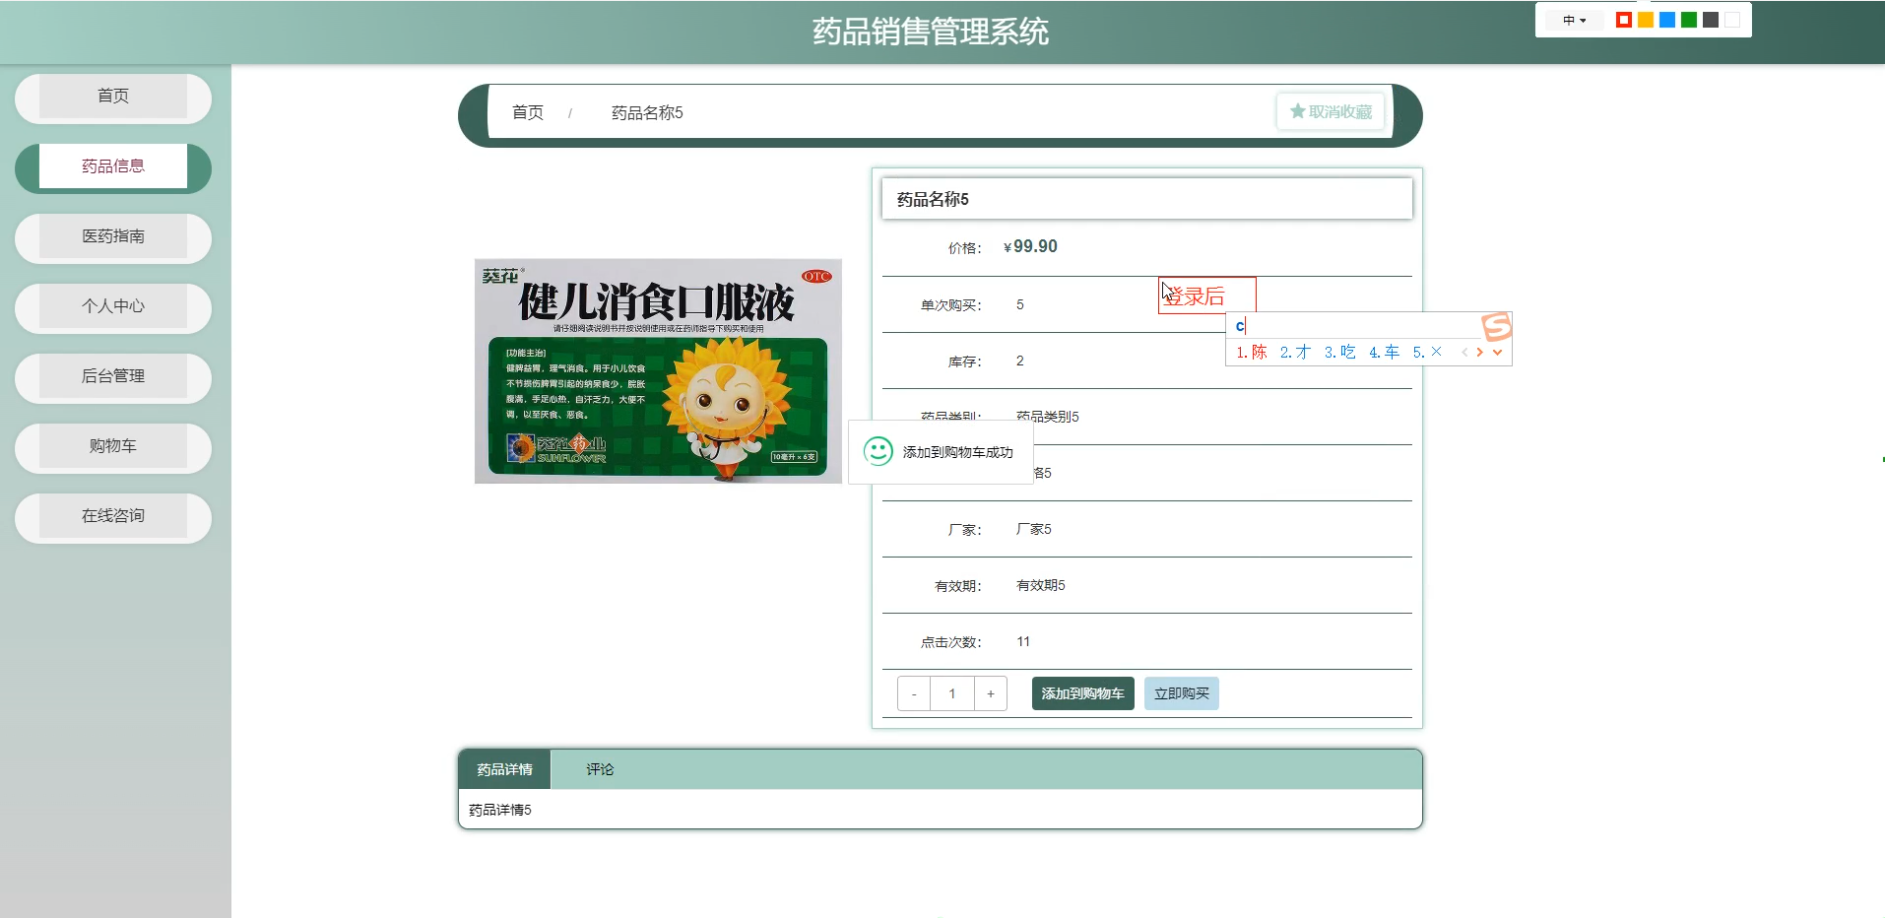Pick the yellow color swatch
This screenshot has width=1885, height=918.
click(x=1645, y=20)
